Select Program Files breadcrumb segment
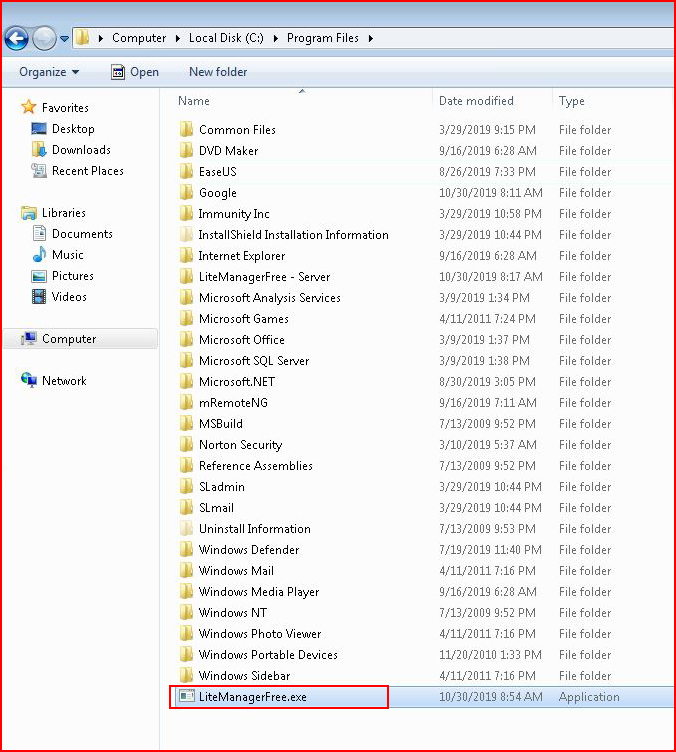Viewport: 676px width, 752px height. (x=323, y=38)
